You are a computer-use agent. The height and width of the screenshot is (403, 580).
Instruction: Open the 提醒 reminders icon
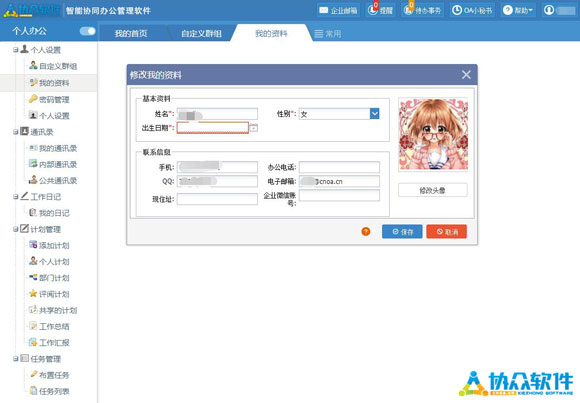pos(372,10)
